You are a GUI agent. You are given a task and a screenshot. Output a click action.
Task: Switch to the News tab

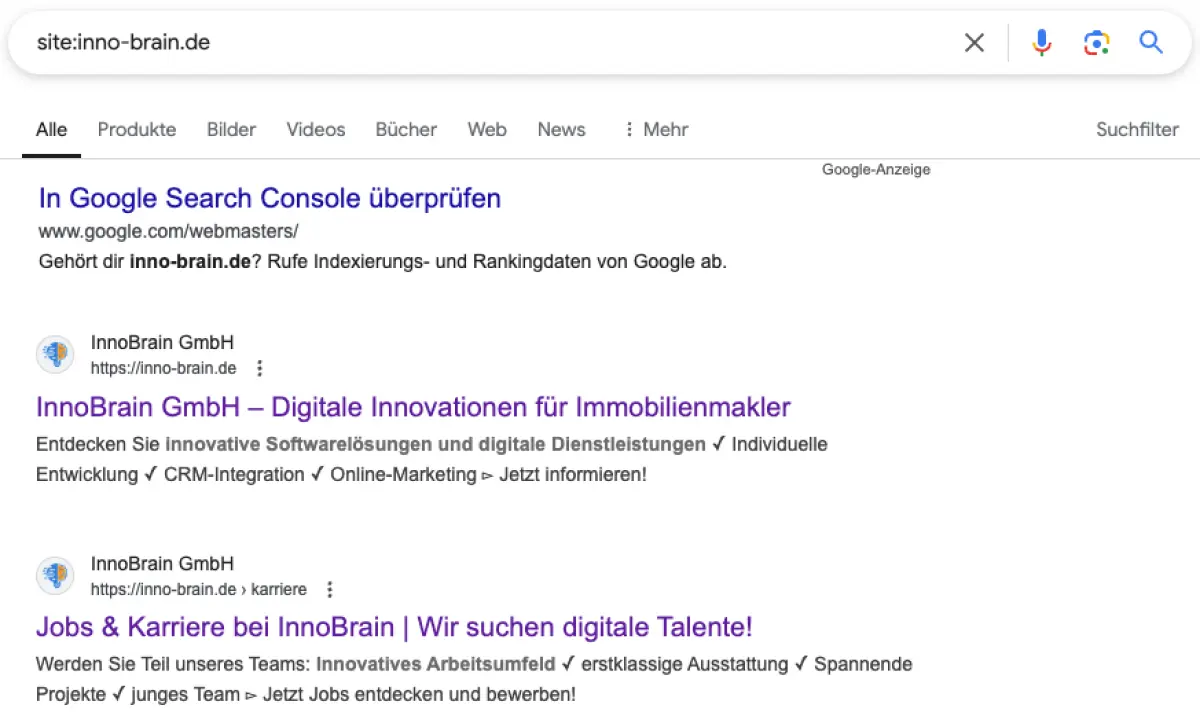[561, 129]
